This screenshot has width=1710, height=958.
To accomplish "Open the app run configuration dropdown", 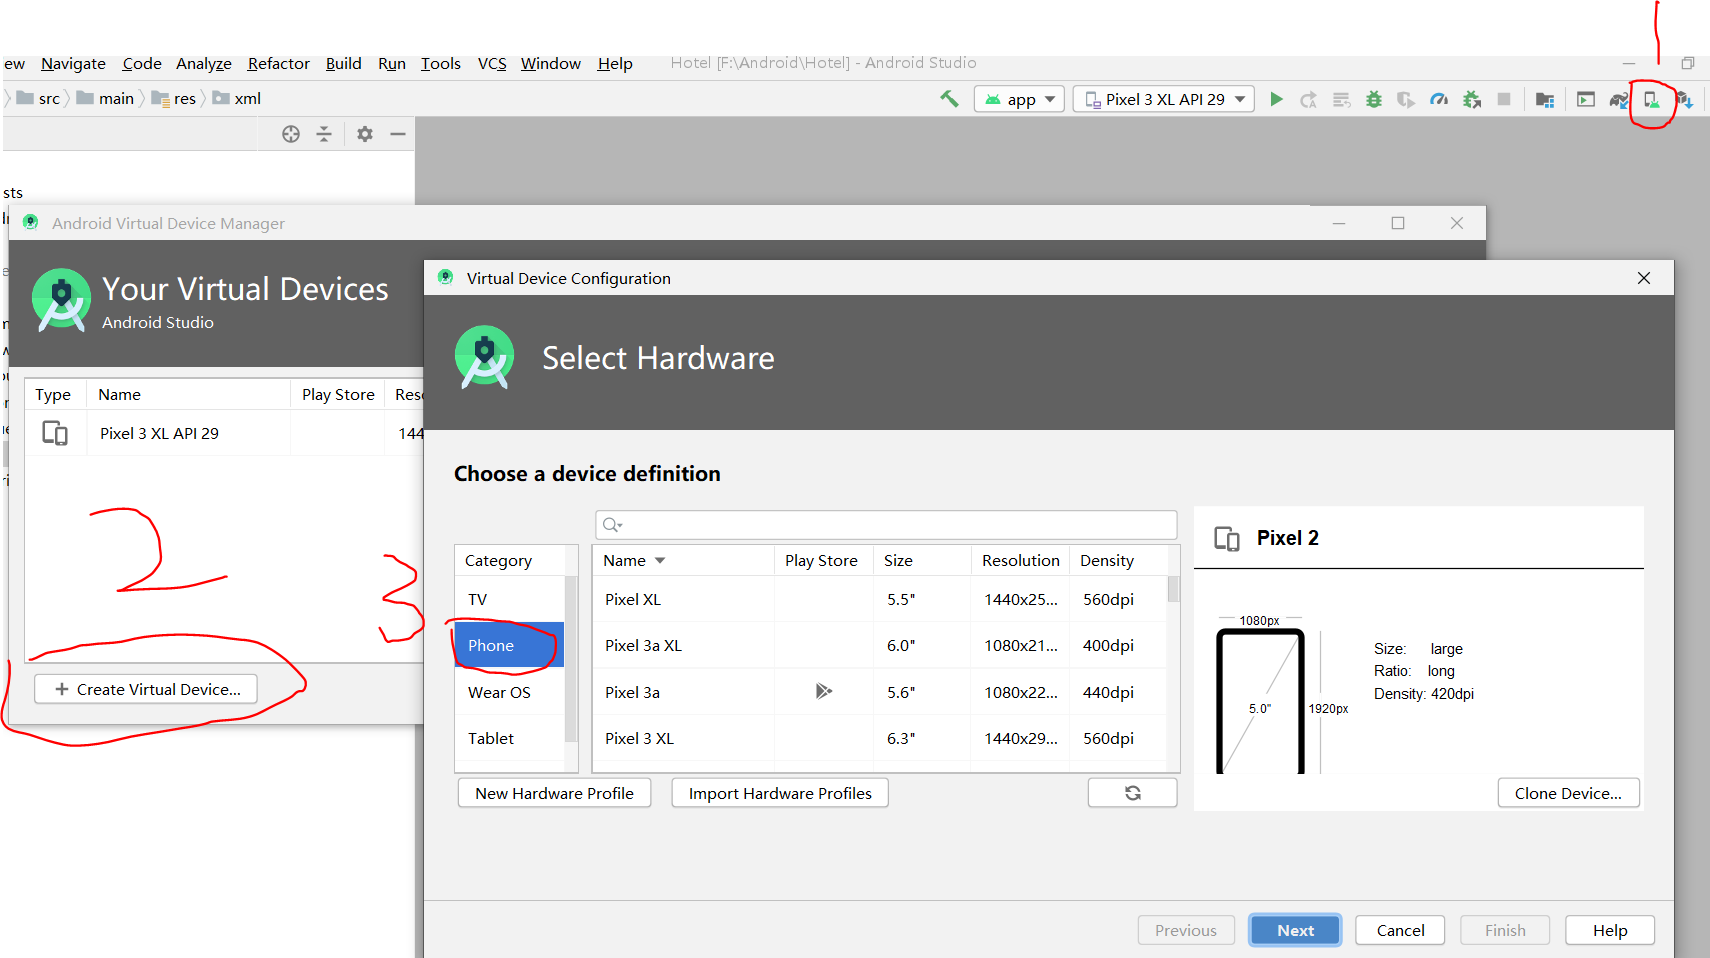I will [x=1019, y=99].
